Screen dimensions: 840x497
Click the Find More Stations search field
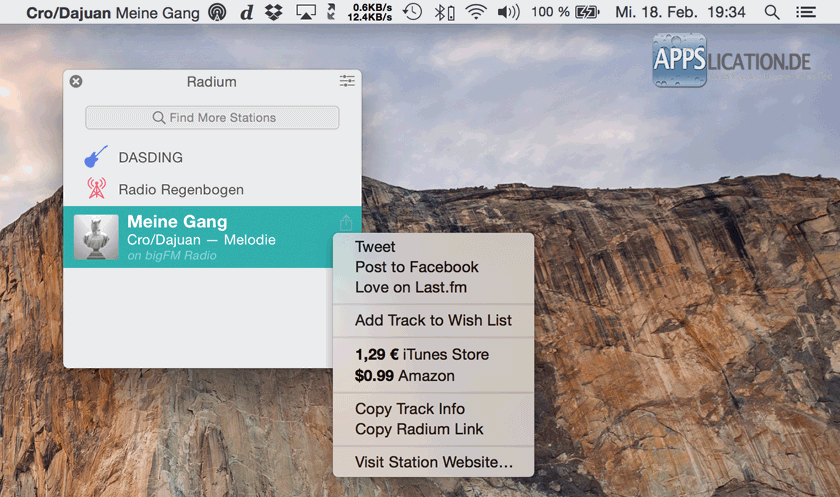(x=212, y=117)
